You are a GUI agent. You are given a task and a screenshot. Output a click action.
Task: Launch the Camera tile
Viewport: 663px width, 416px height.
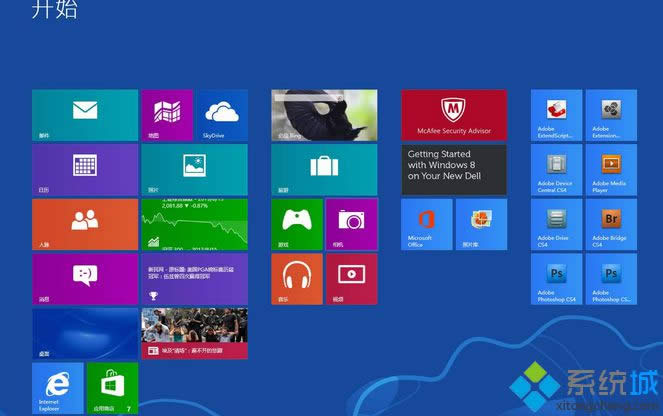click(352, 224)
